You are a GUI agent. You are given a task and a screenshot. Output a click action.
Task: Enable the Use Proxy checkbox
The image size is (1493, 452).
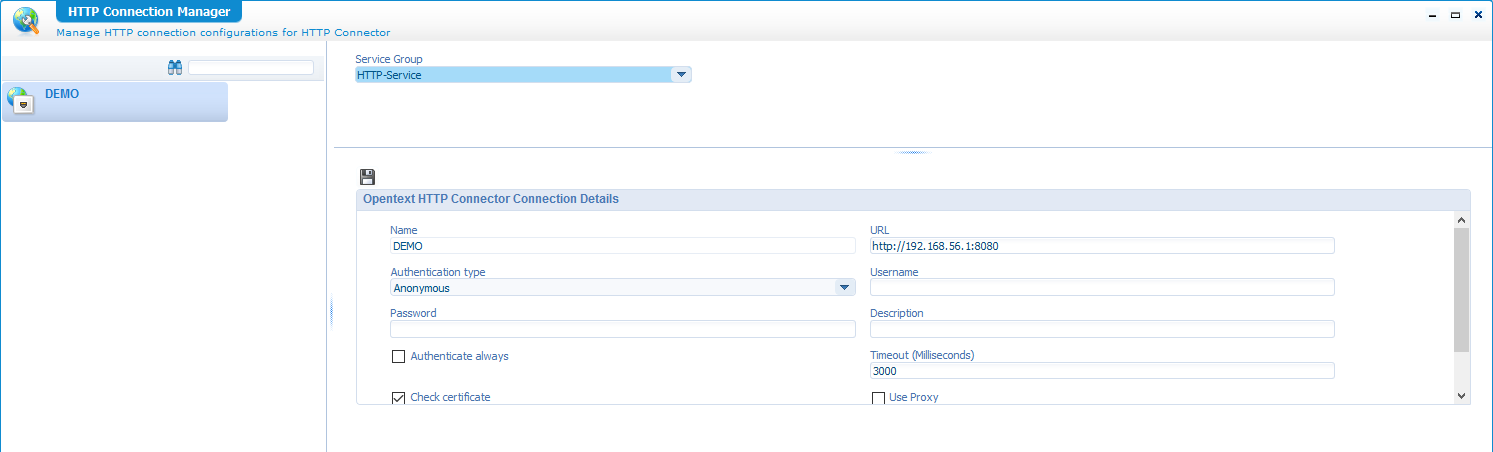click(x=879, y=398)
